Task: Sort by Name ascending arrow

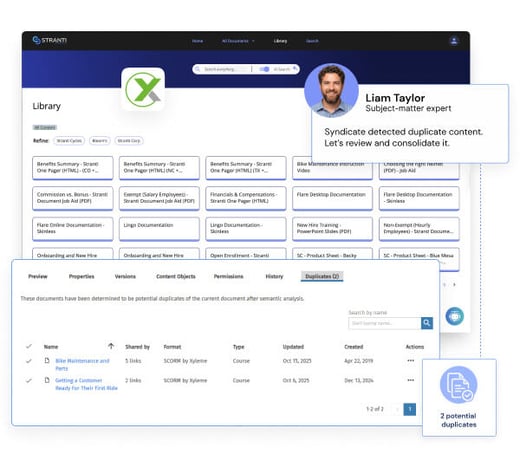Action: pos(111,346)
